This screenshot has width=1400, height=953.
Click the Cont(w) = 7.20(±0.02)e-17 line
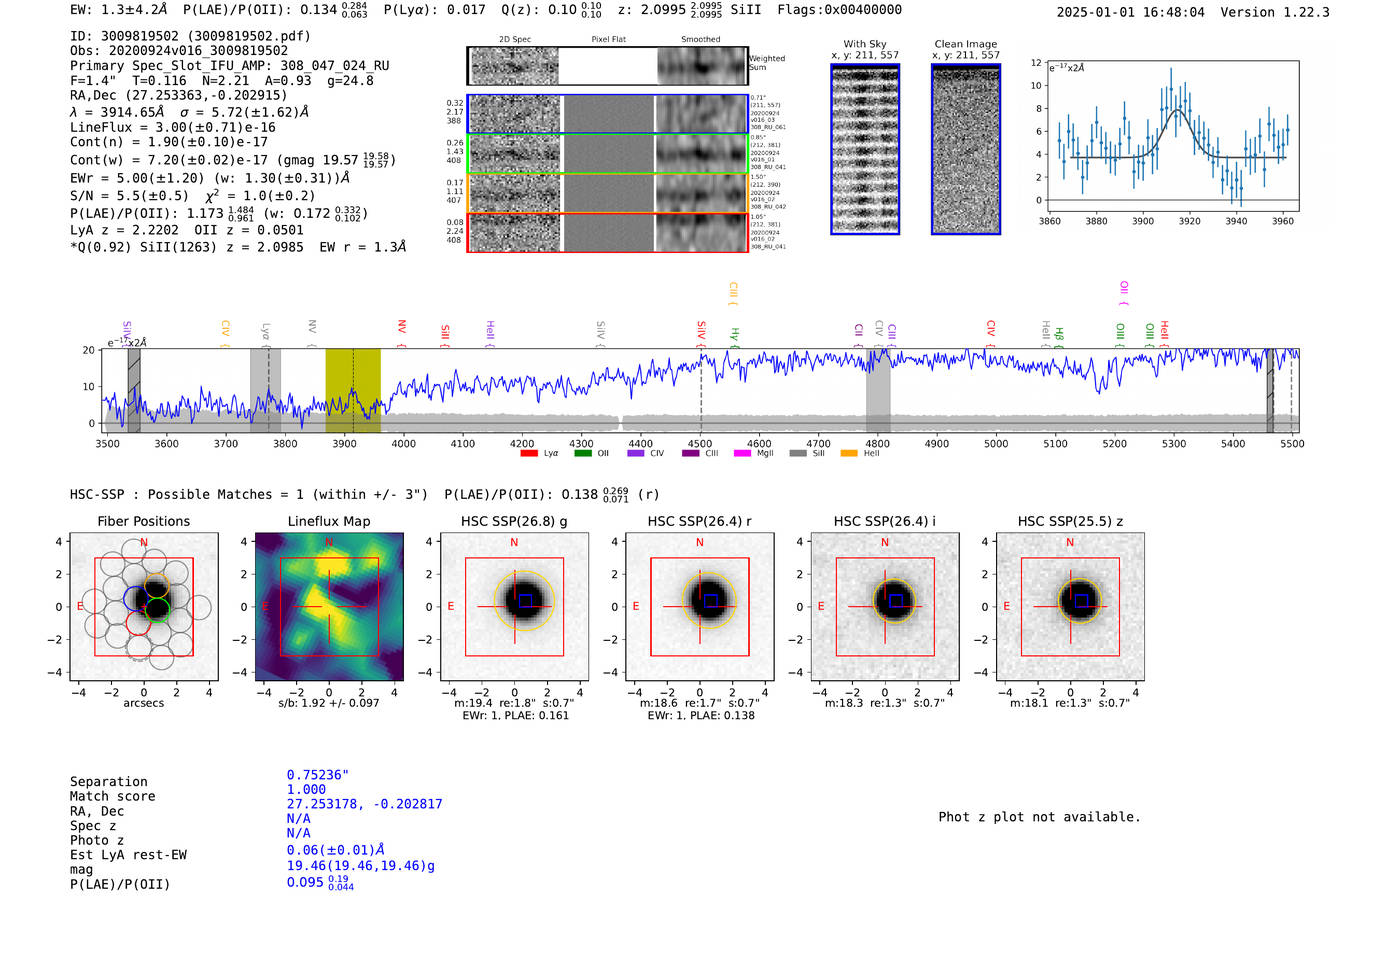pyautogui.click(x=233, y=160)
